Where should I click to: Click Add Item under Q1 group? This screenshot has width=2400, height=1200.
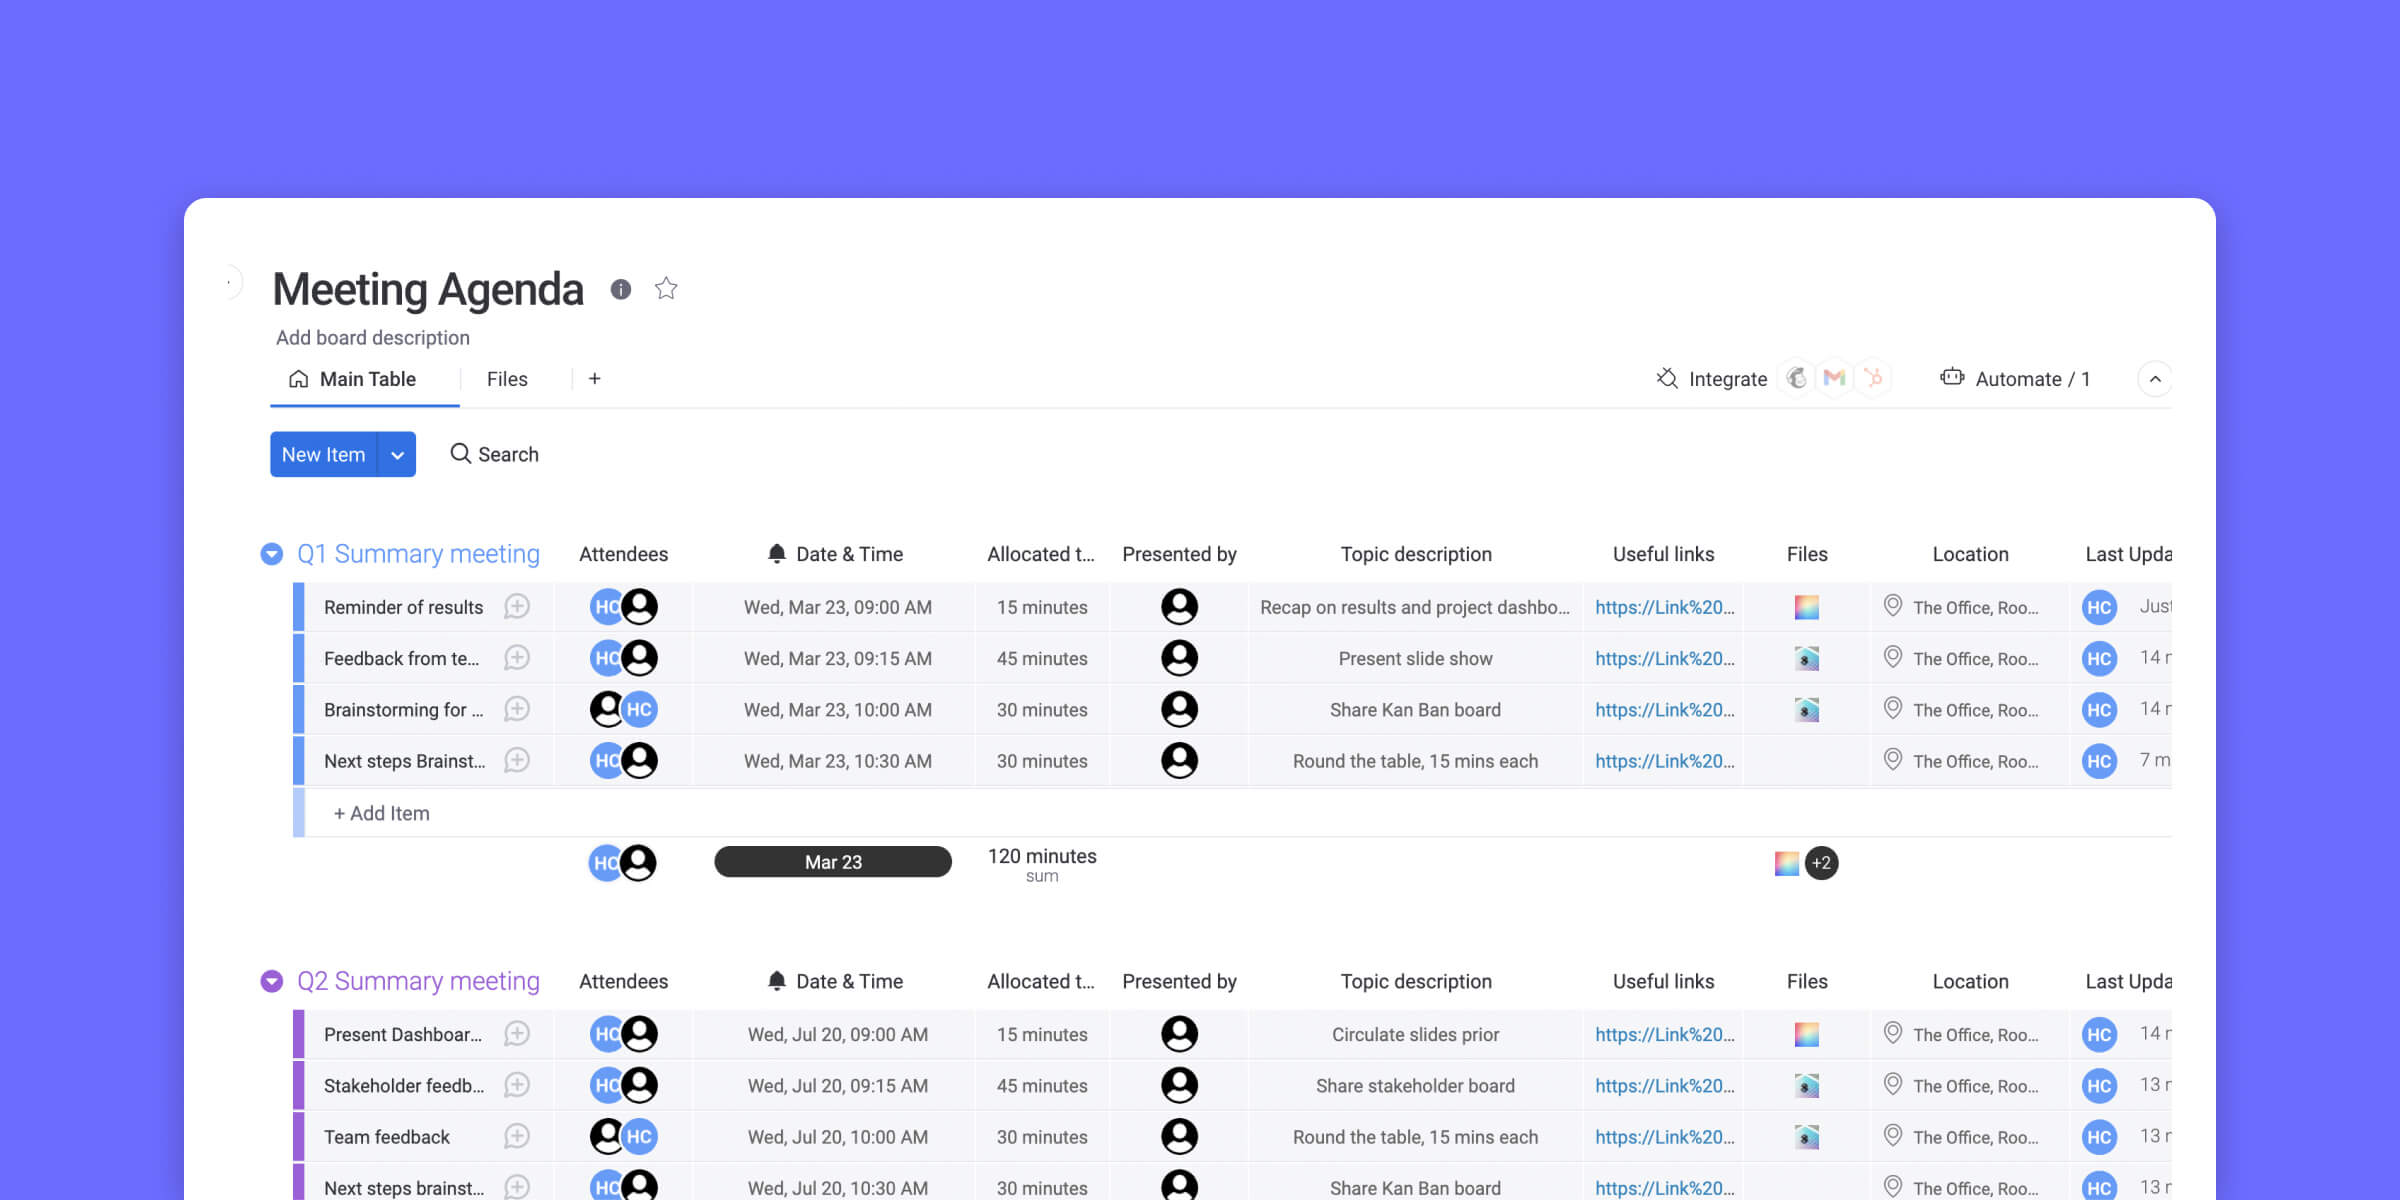click(x=381, y=813)
